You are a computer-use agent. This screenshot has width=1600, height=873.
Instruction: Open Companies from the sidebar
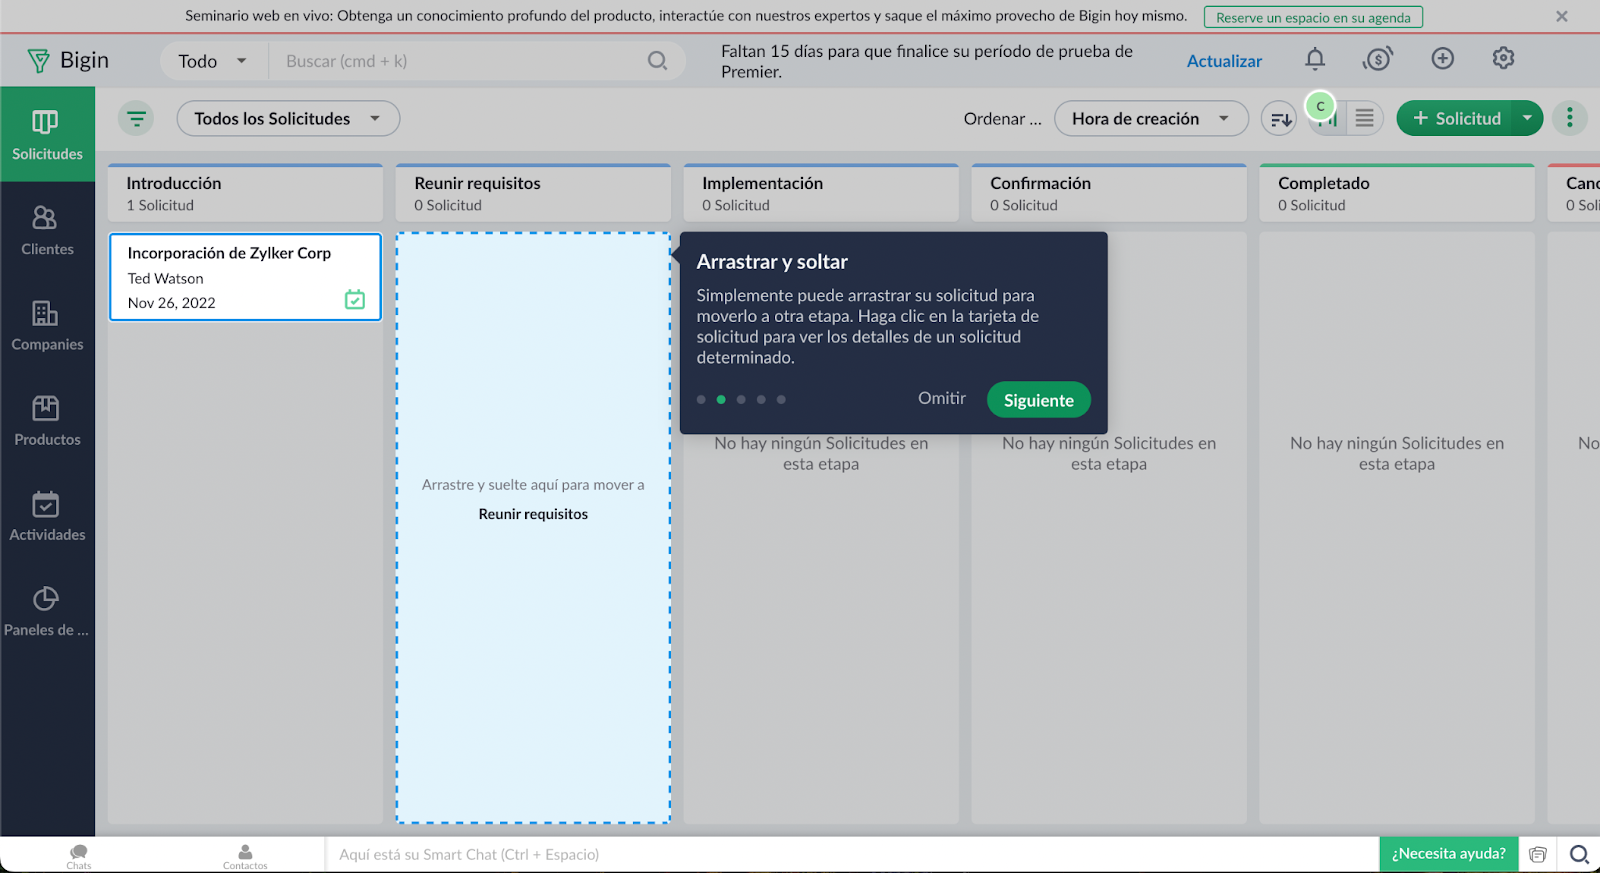click(47, 325)
